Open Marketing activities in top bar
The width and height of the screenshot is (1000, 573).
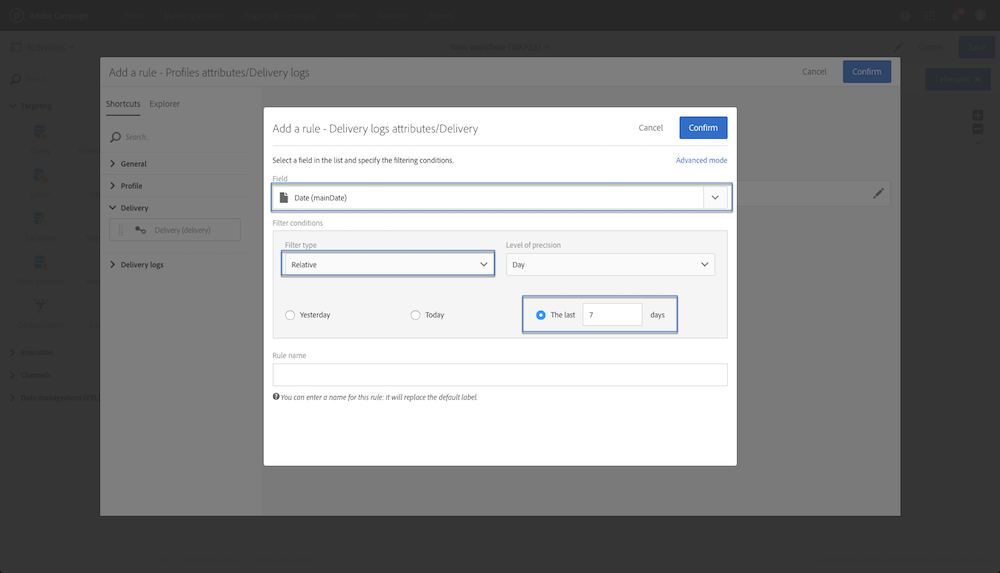pos(193,16)
